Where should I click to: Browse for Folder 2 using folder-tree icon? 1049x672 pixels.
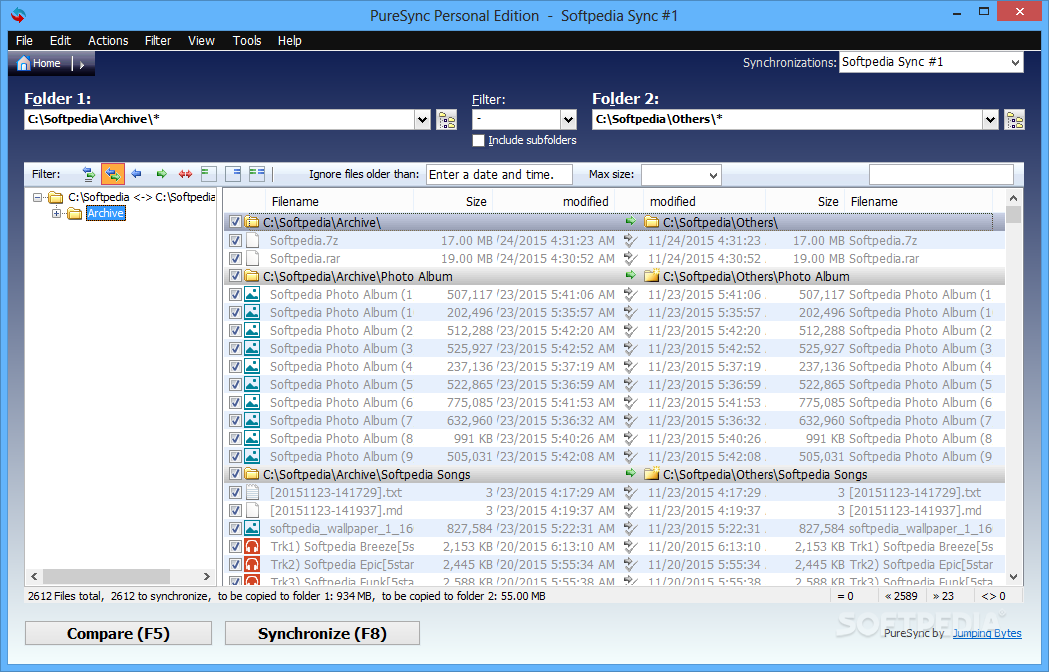click(1014, 120)
